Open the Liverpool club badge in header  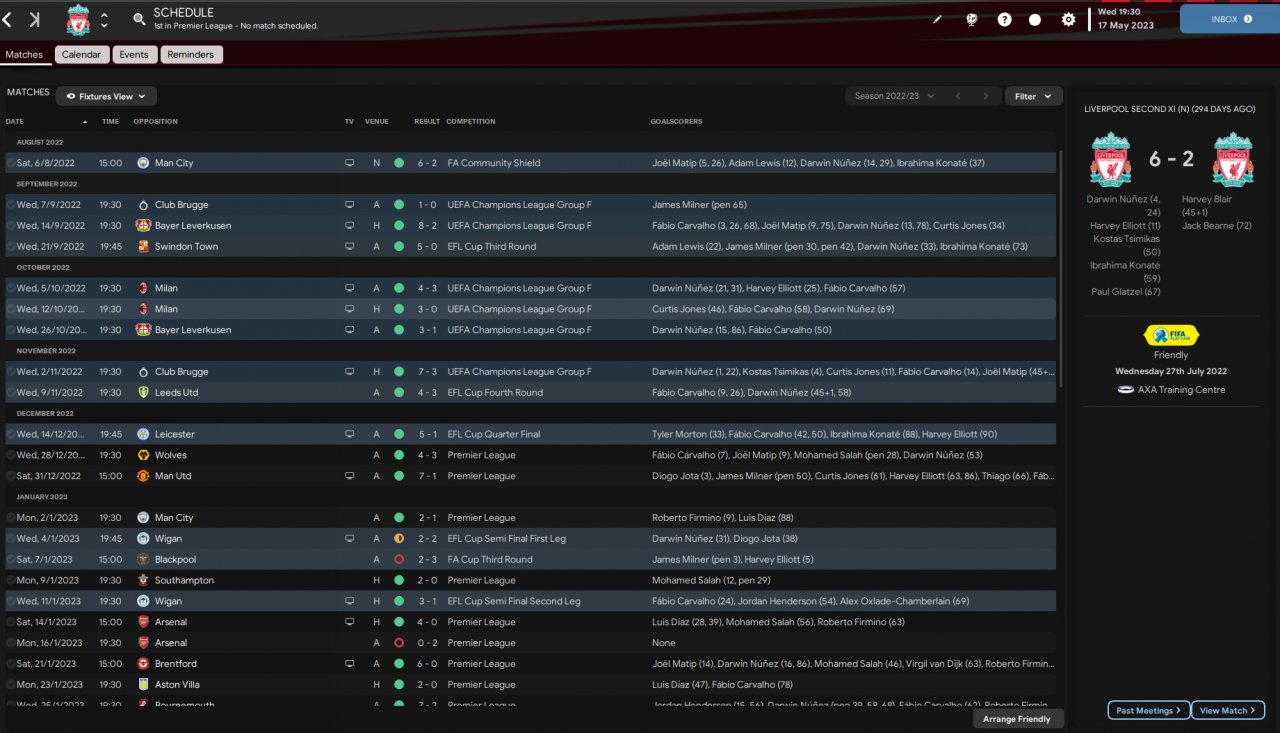click(x=78, y=19)
